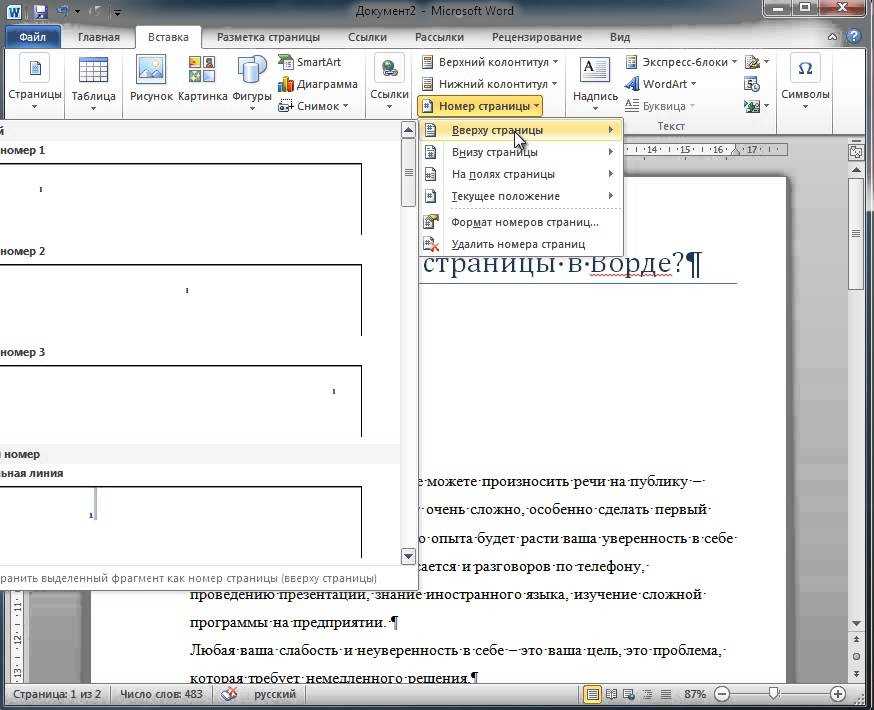Open Word Help with the question mark icon

(x=853, y=37)
